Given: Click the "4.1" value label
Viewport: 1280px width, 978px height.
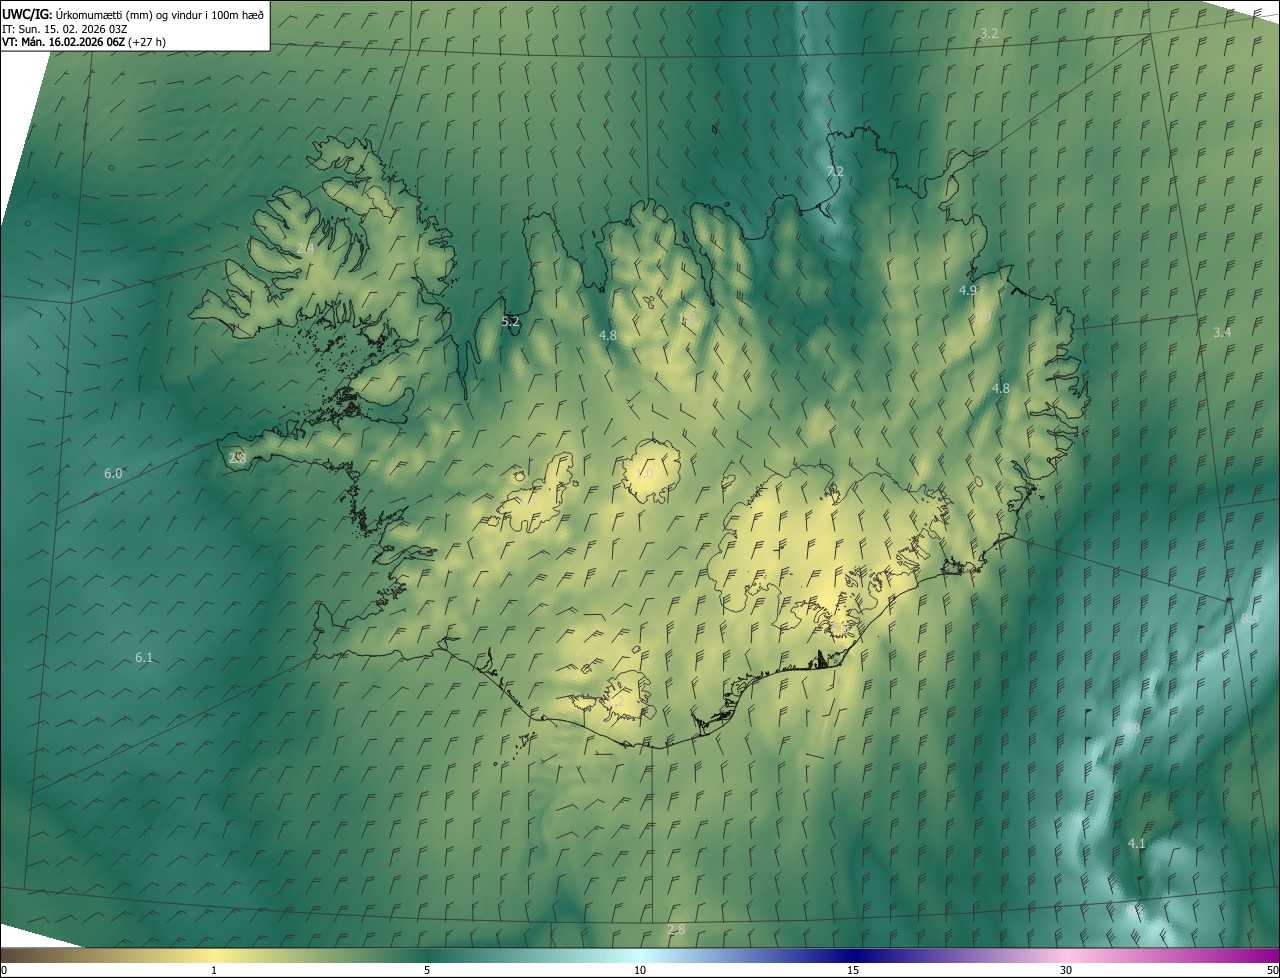Looking at the screenshot, I should pos(1136,844).
